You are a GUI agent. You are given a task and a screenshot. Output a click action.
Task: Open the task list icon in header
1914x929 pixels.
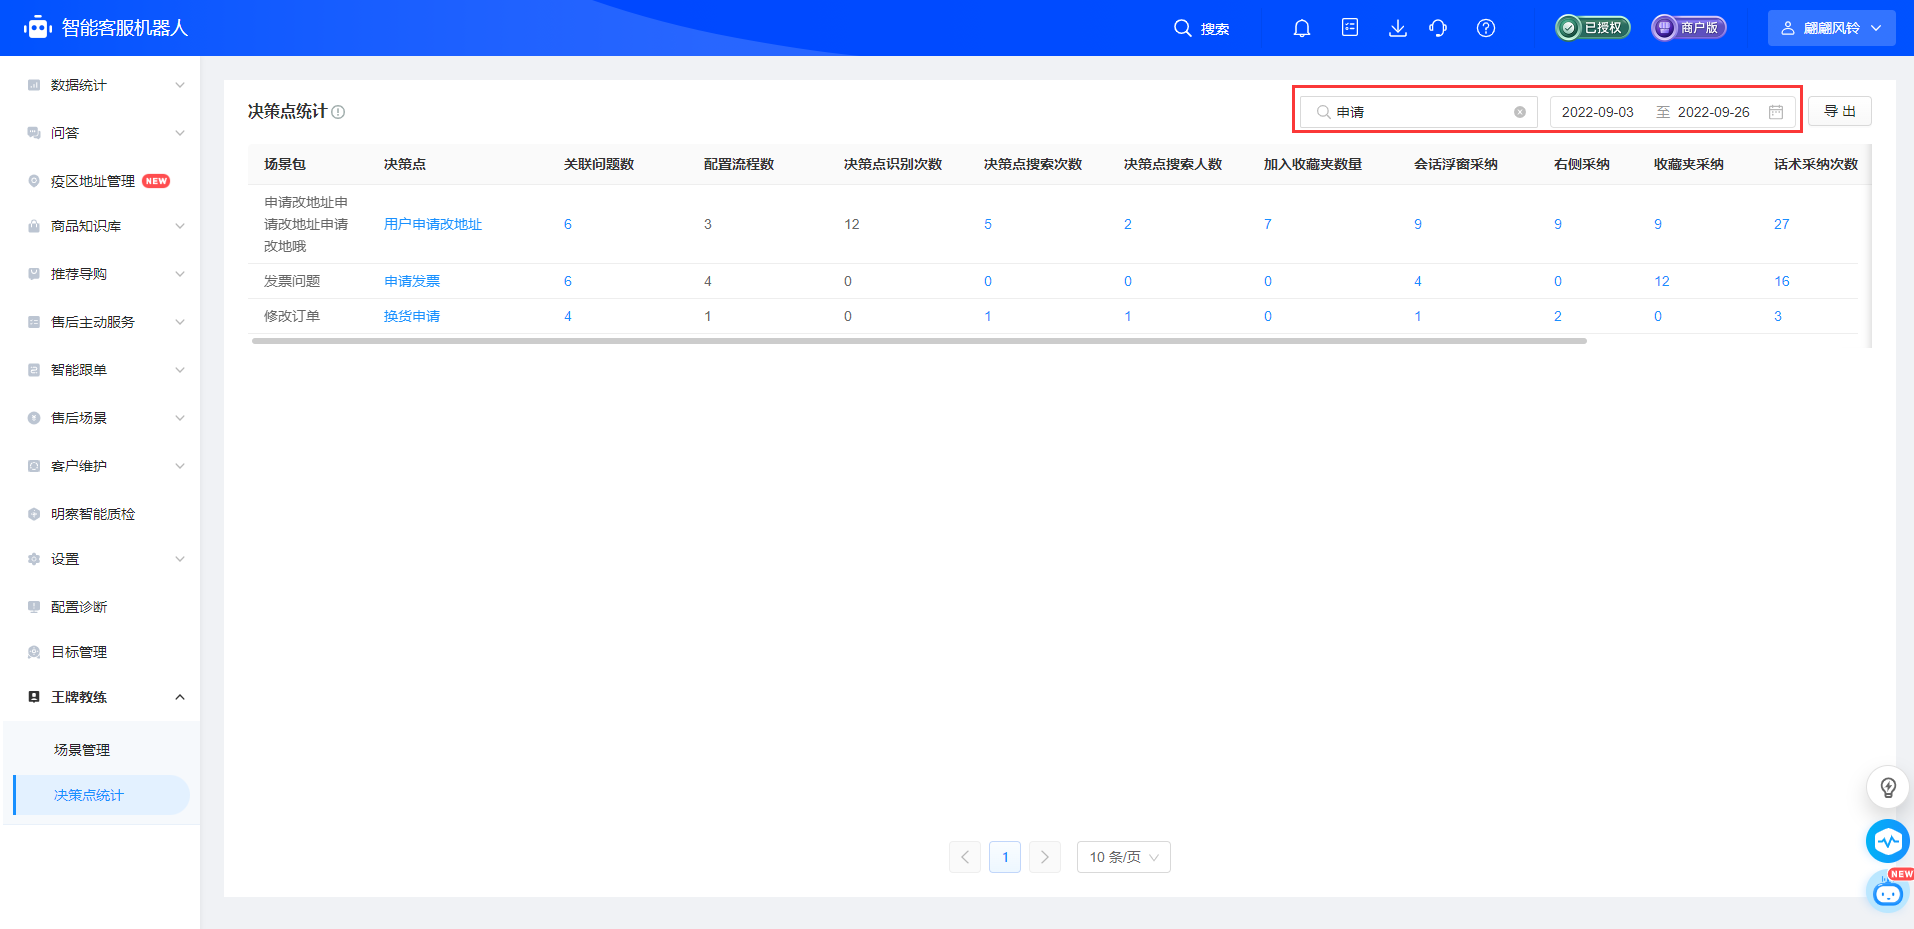tap(1350, 28)
